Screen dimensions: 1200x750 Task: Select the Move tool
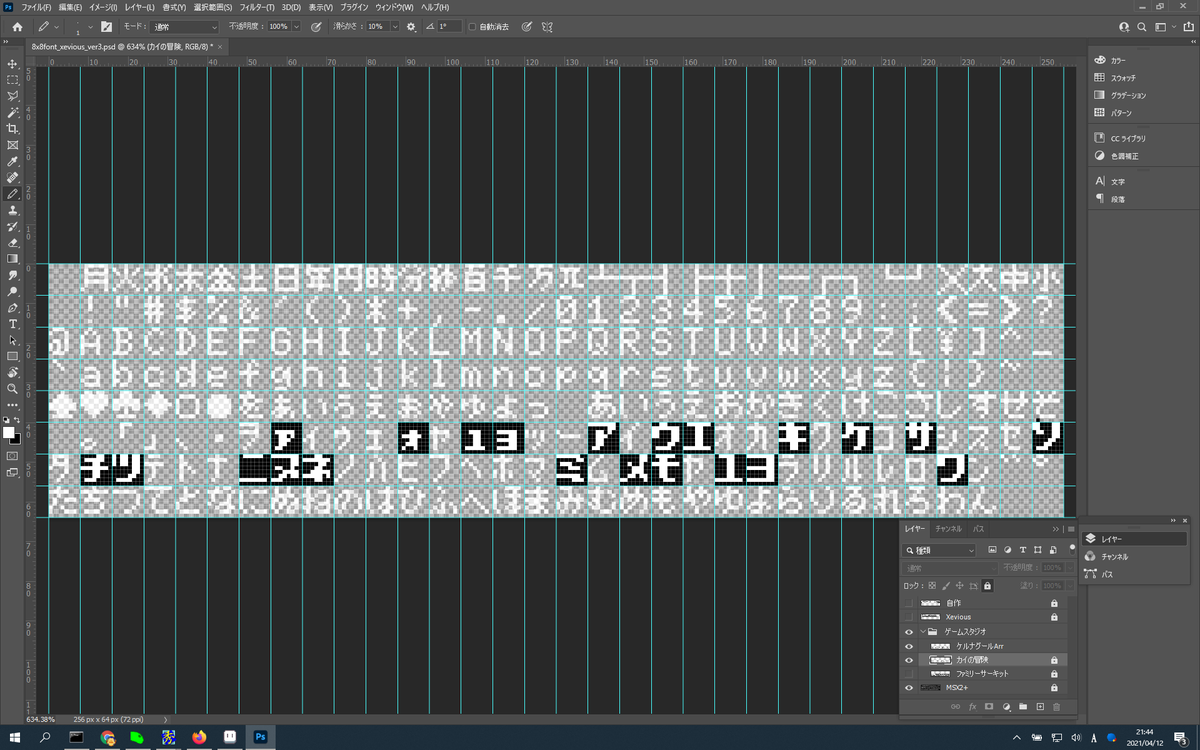13,63
